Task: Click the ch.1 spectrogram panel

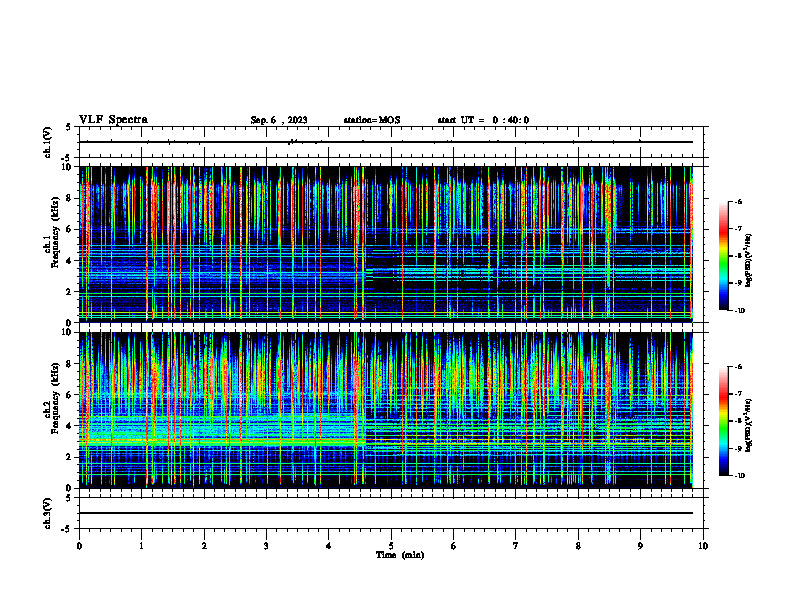Action: tap(386, 244)
